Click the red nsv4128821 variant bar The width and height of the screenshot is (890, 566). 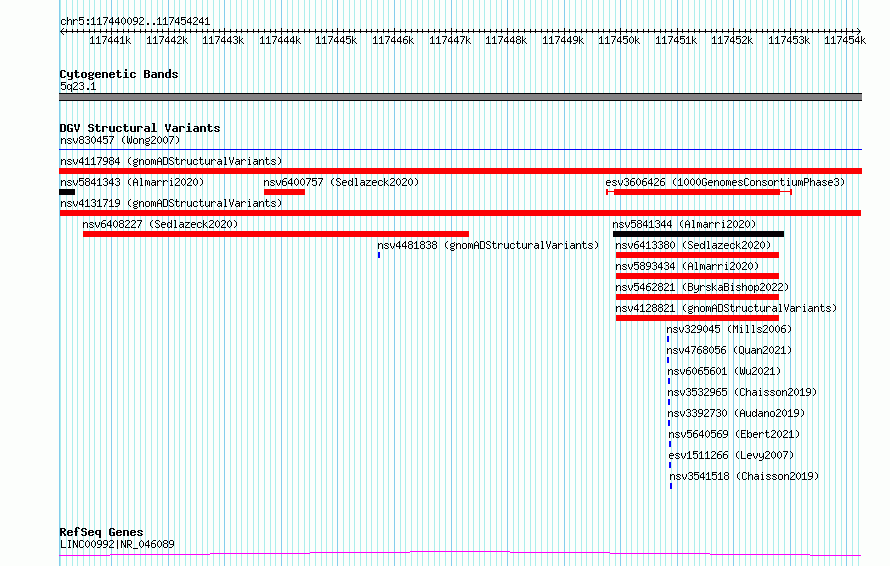[x=697, y=318]
